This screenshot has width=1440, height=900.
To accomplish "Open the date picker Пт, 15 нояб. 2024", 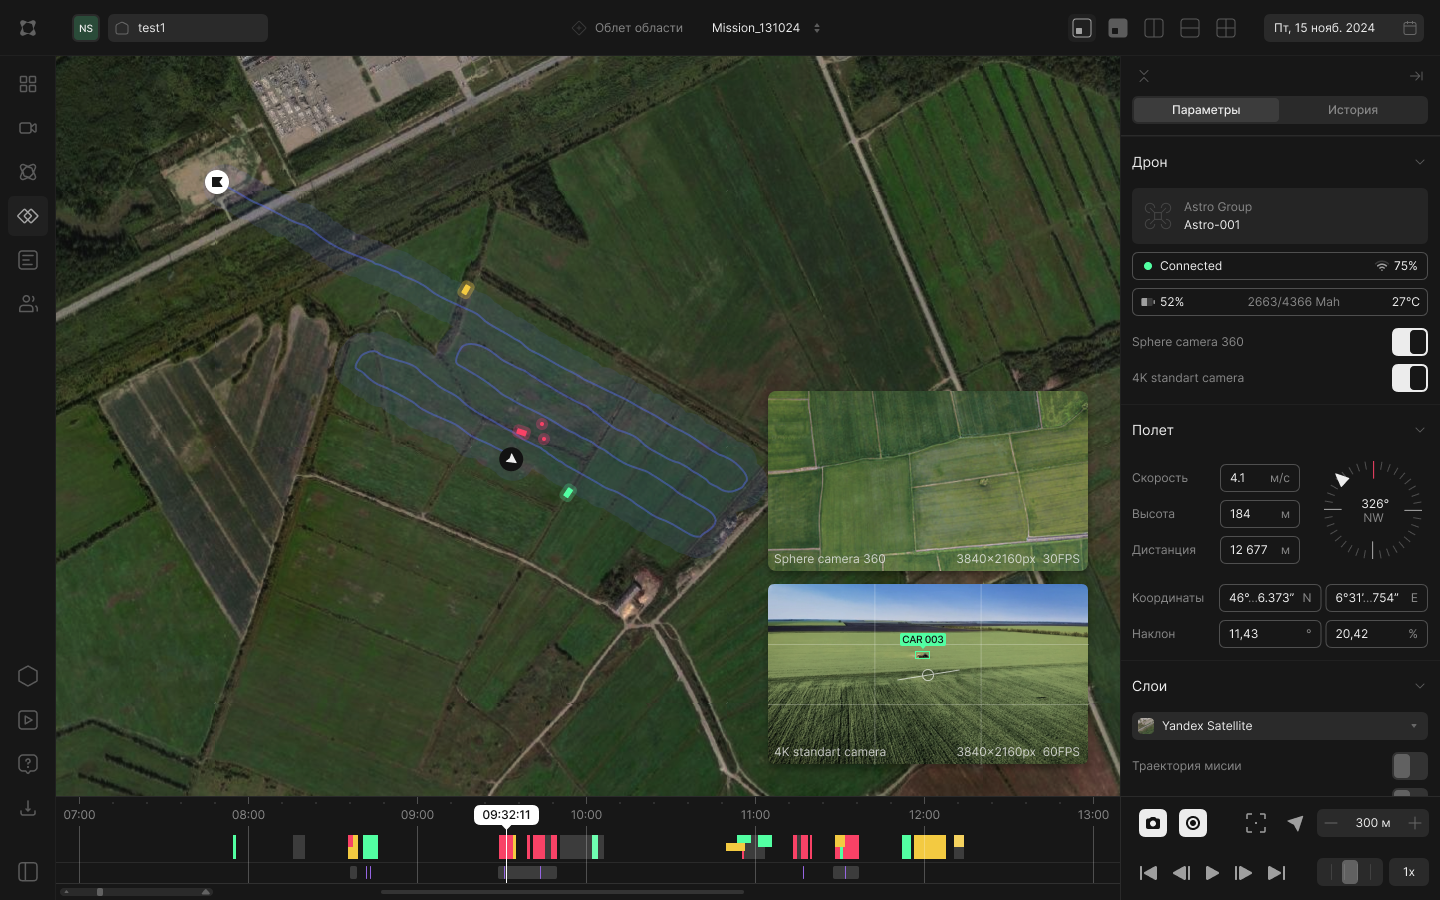I will (1345, 28).
